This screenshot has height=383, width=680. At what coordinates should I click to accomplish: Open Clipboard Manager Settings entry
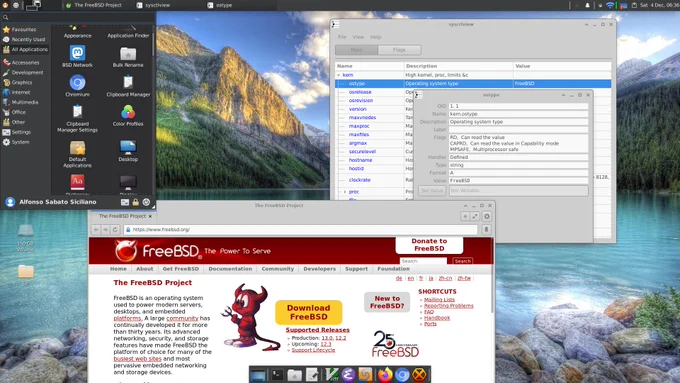coord(77,118)
